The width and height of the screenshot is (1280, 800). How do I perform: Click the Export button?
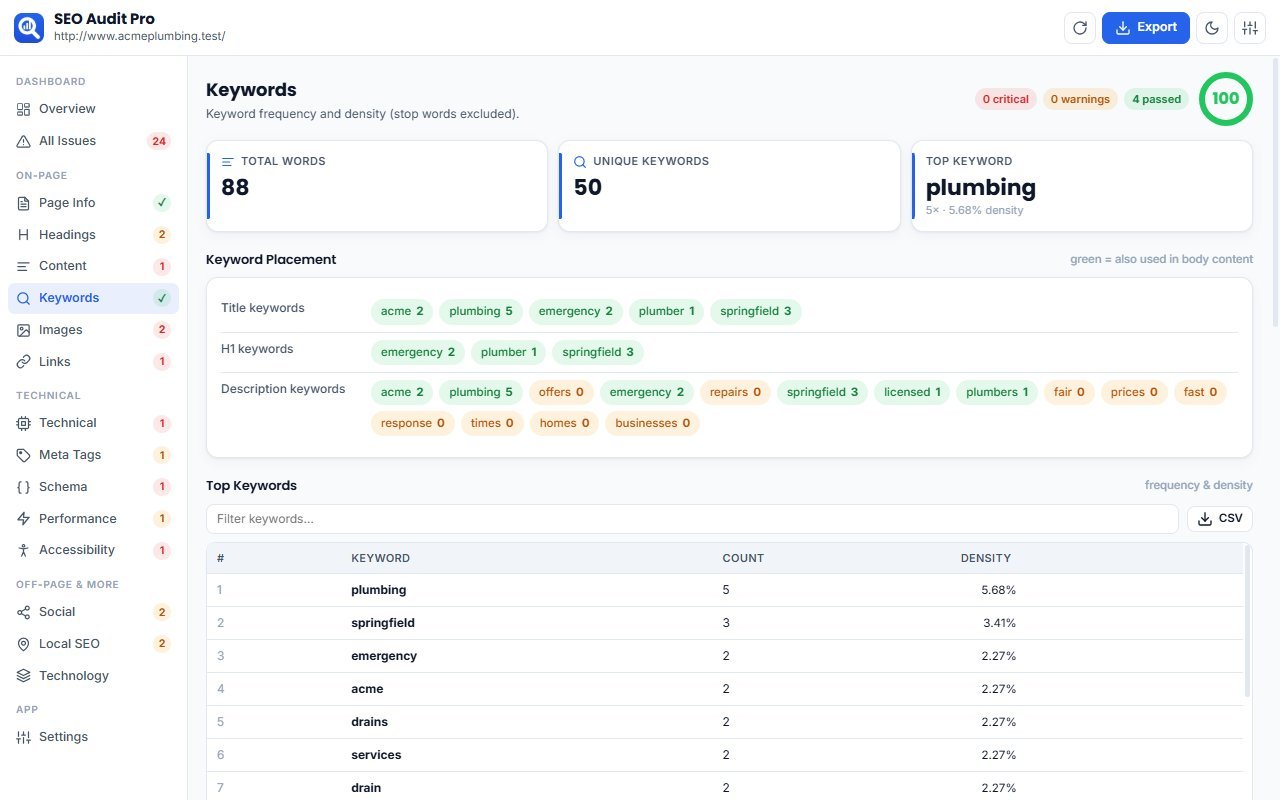pos(1146,28)
